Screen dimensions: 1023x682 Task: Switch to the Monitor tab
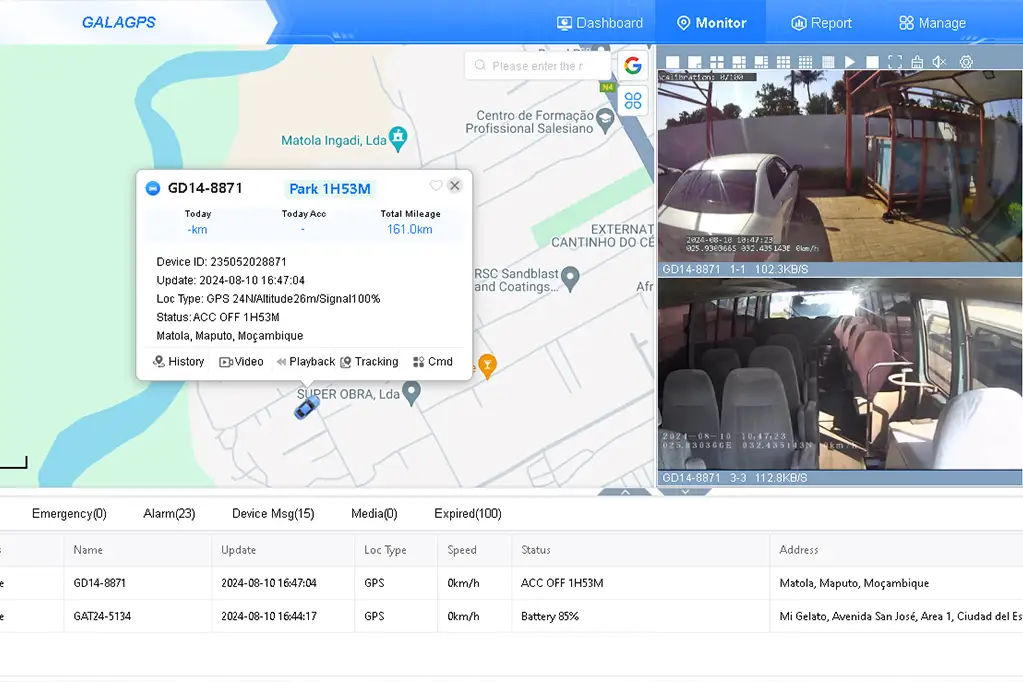711,23
